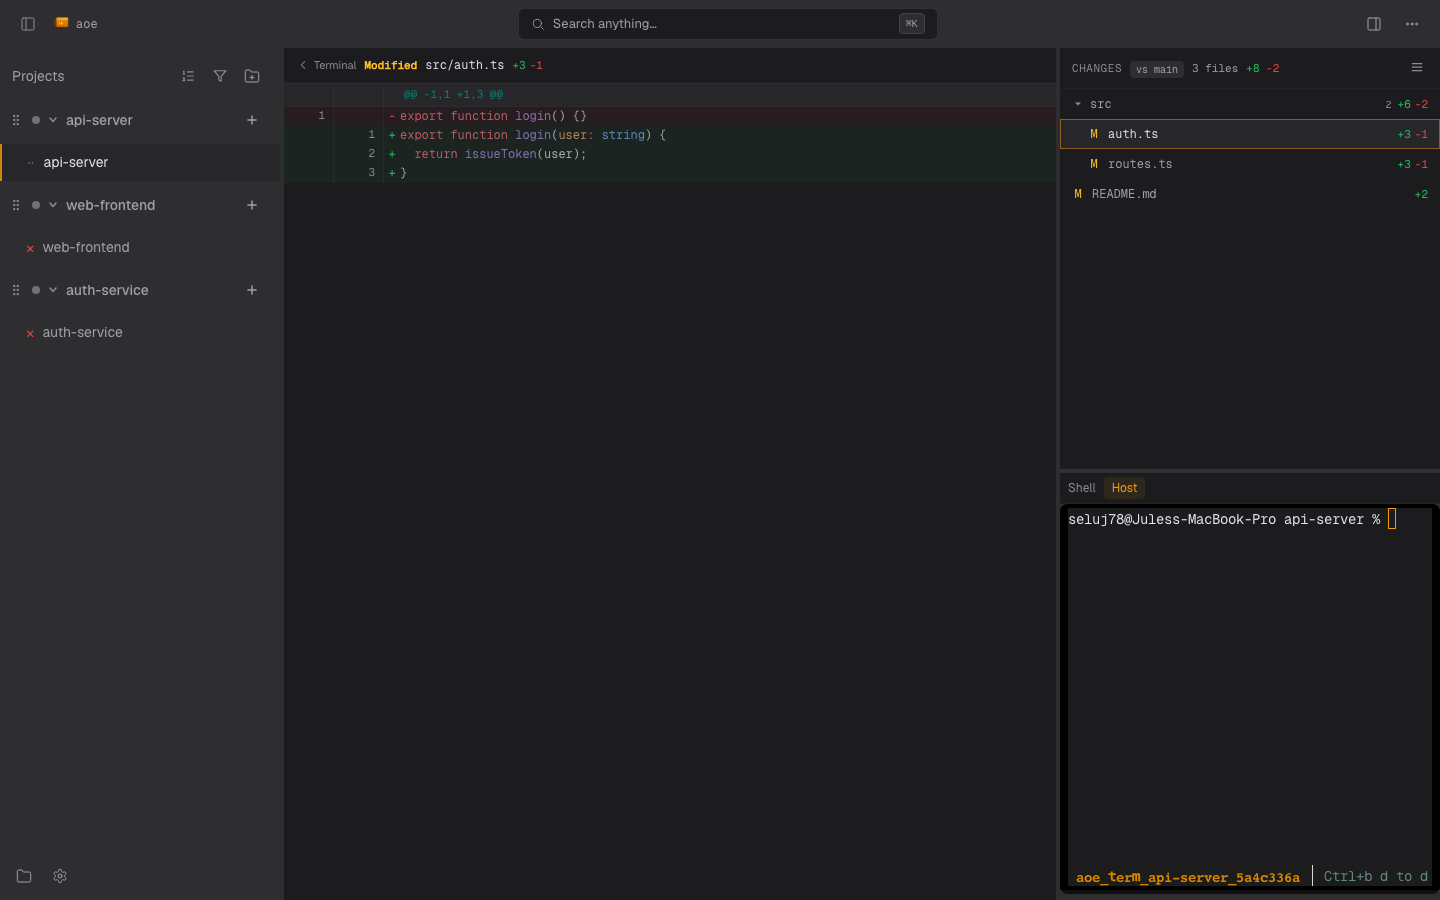Viewport: 1440px width, 900px height.
Task: Click the M status badge of README.md
Action: coord(1078,194)
